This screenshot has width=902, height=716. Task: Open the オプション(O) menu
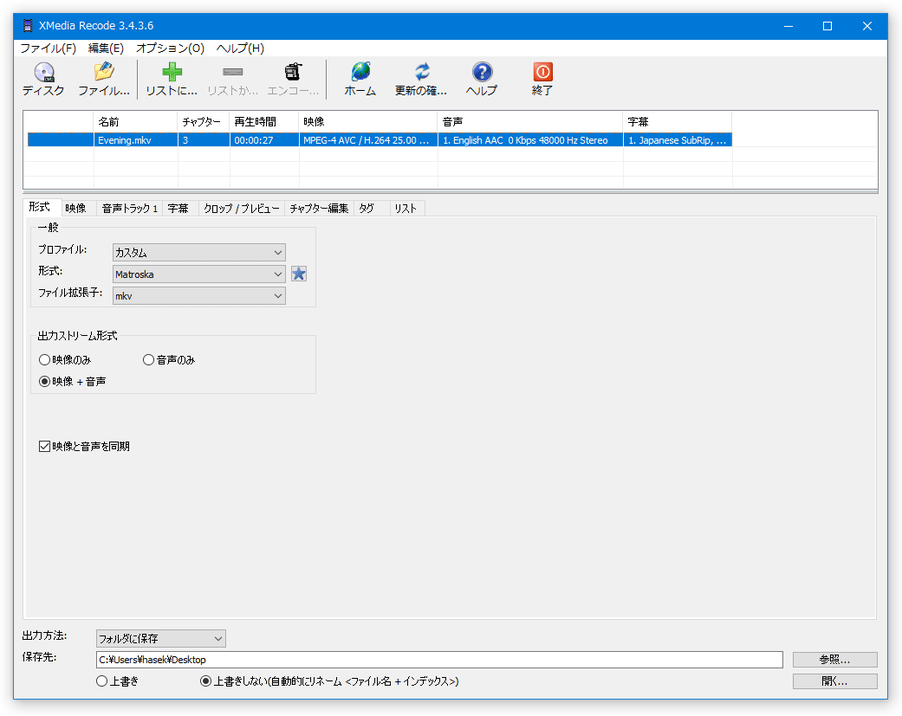pyautogui.click(x=170, y=48)
